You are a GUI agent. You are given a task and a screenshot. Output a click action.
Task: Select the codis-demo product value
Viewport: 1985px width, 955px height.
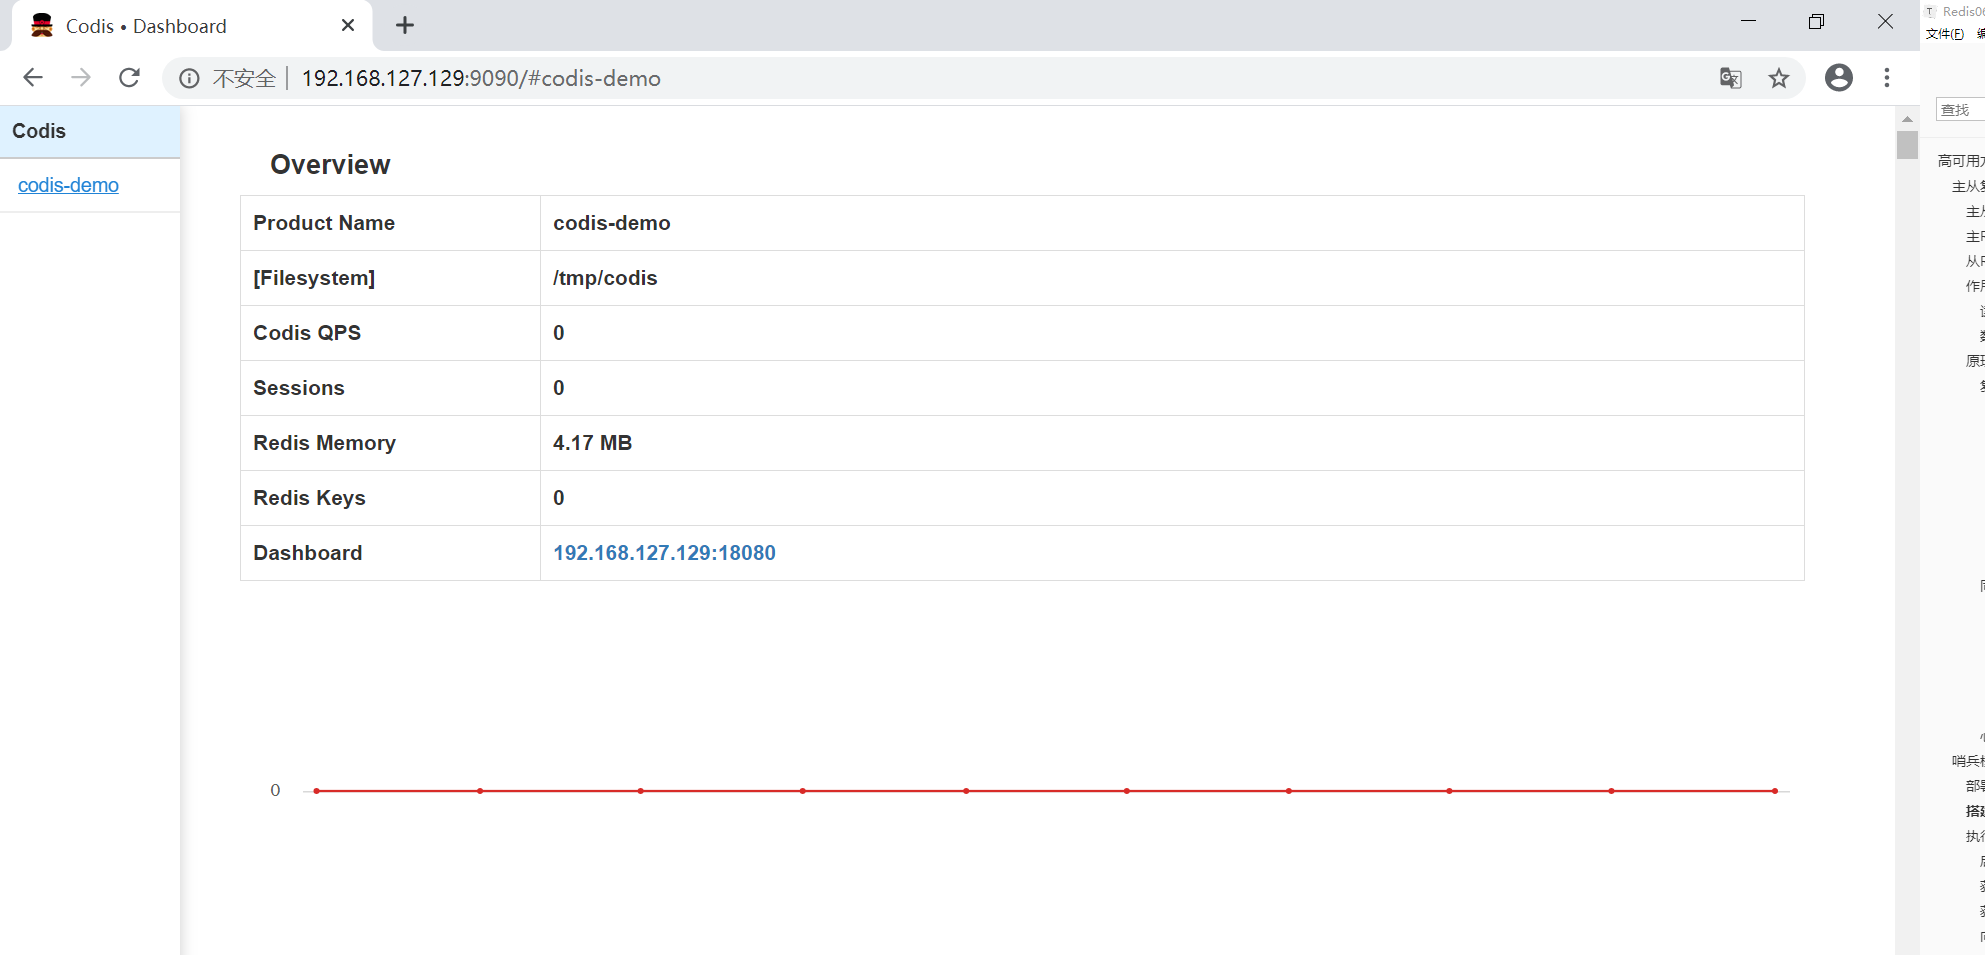[611, 223]
